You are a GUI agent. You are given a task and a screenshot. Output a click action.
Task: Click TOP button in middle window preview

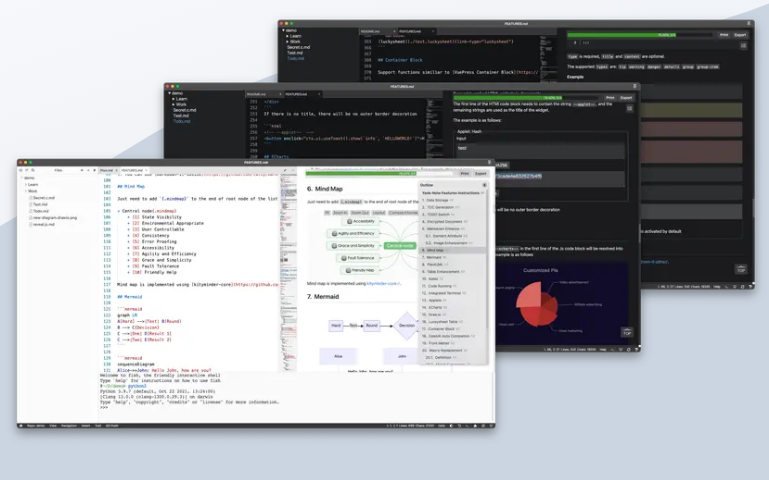[627, 333]
